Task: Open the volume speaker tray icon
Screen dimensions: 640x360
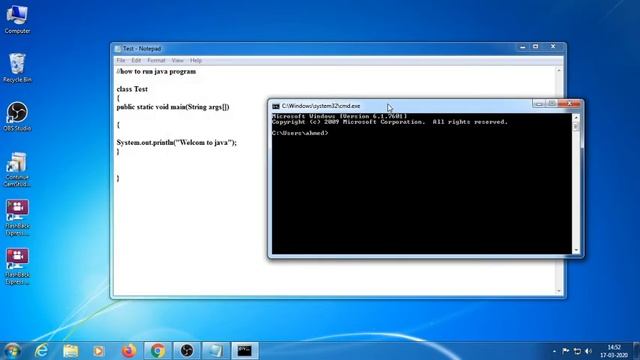Action: (x=588, y=351)
